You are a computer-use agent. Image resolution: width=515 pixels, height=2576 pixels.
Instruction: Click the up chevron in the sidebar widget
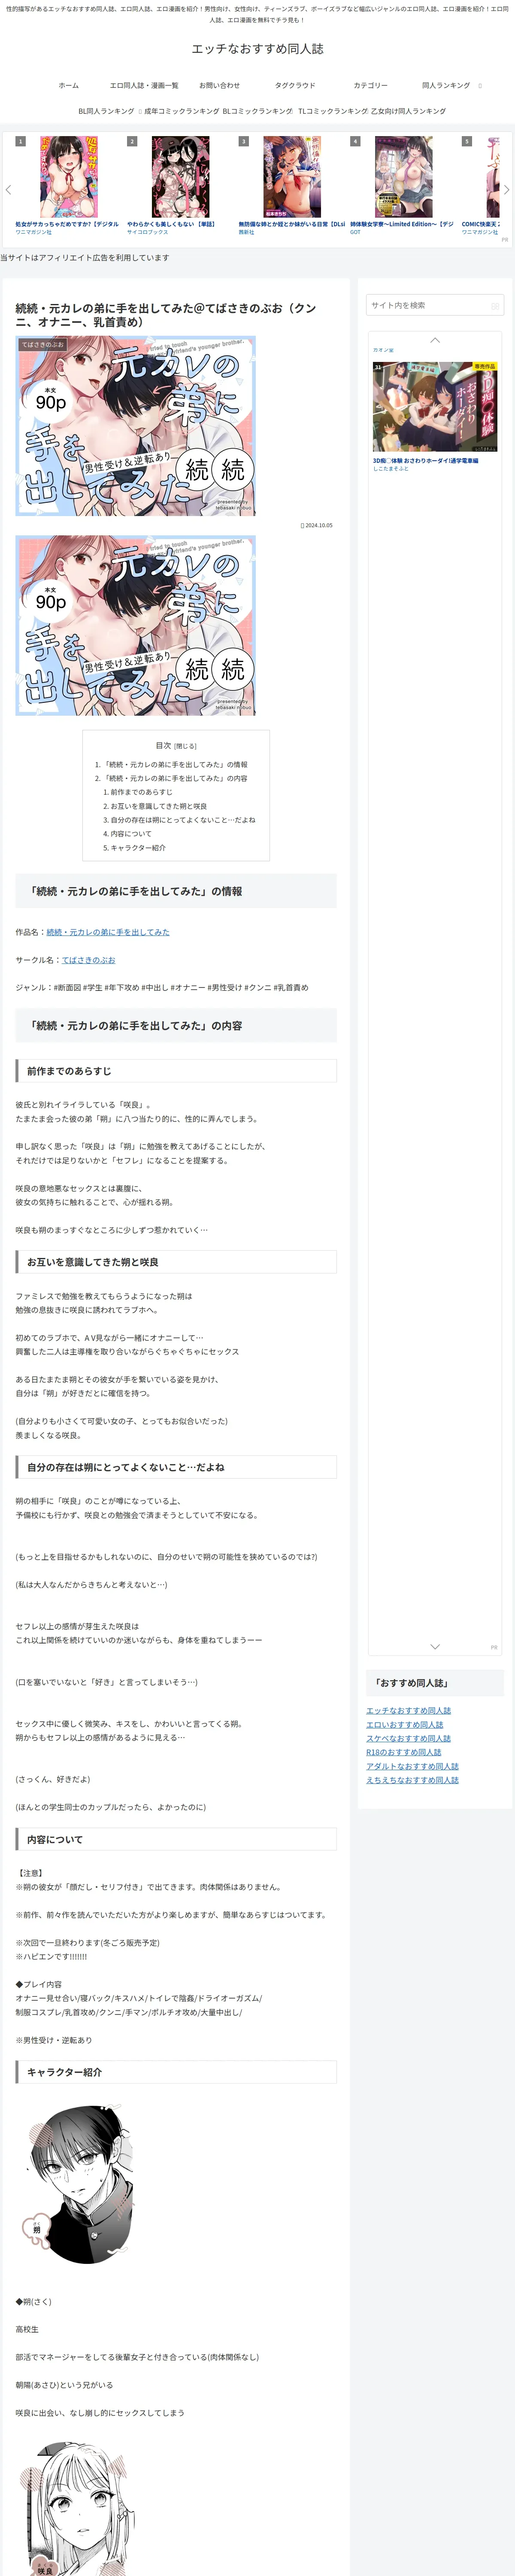[x=435, y=340]
